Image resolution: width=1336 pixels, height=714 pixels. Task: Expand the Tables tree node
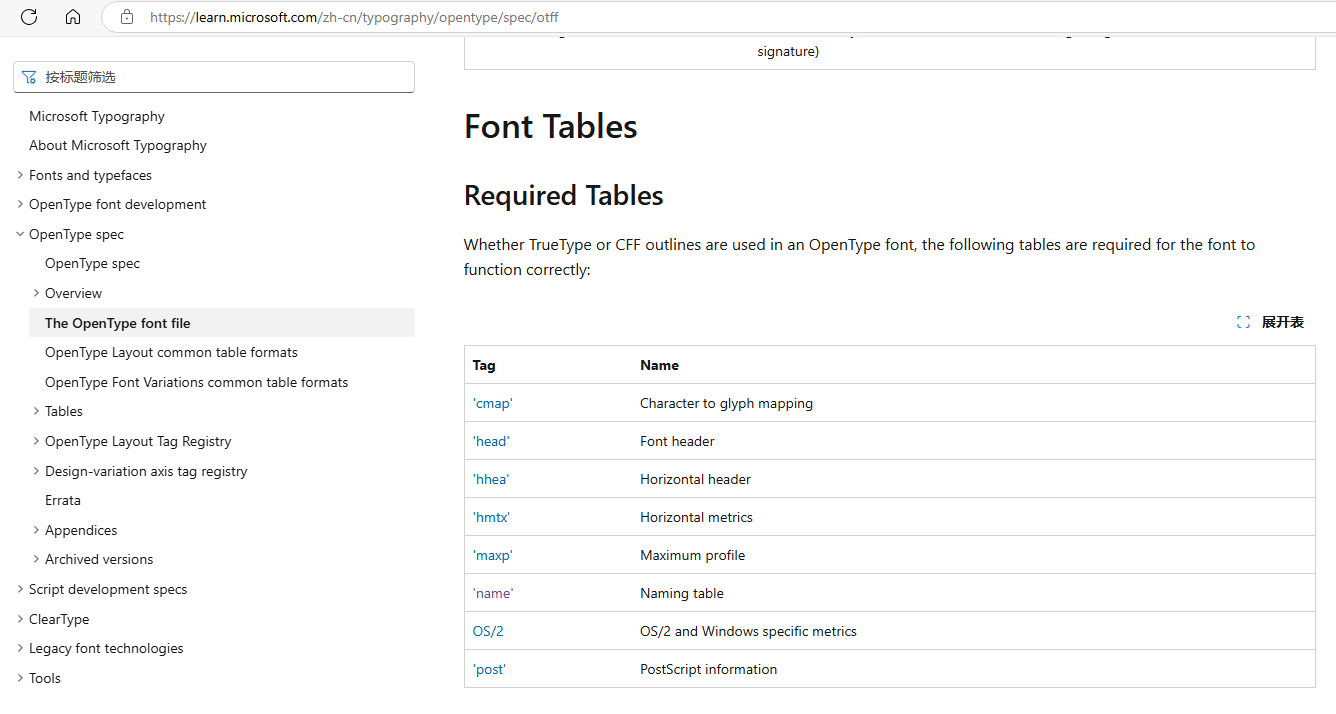coord(36,411)
